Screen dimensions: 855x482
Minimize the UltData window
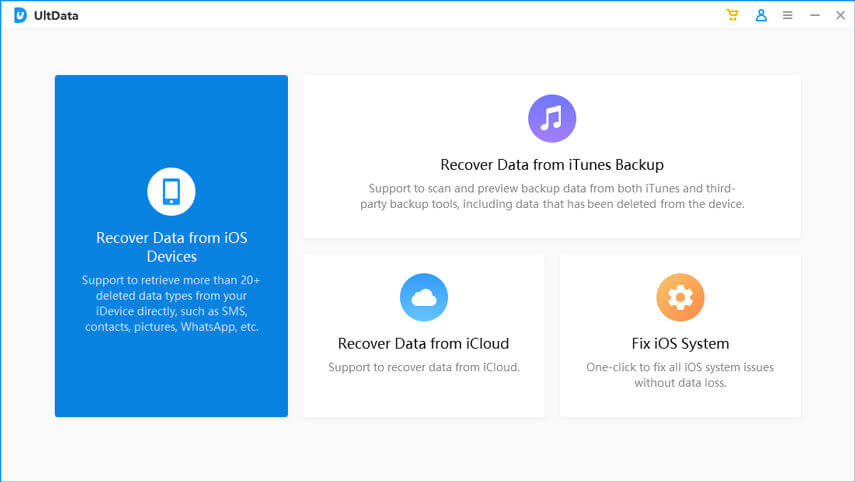[x=814, y=15]
